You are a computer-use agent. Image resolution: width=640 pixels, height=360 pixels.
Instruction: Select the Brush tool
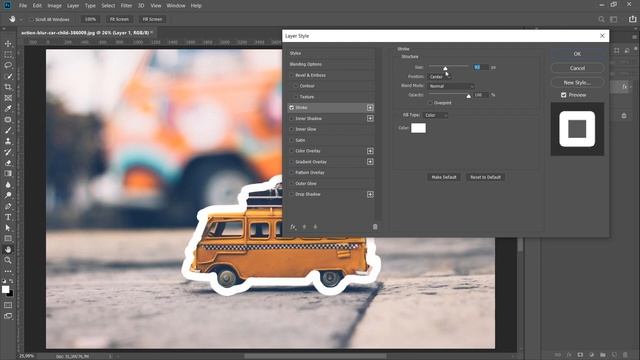tap(8, 130)
